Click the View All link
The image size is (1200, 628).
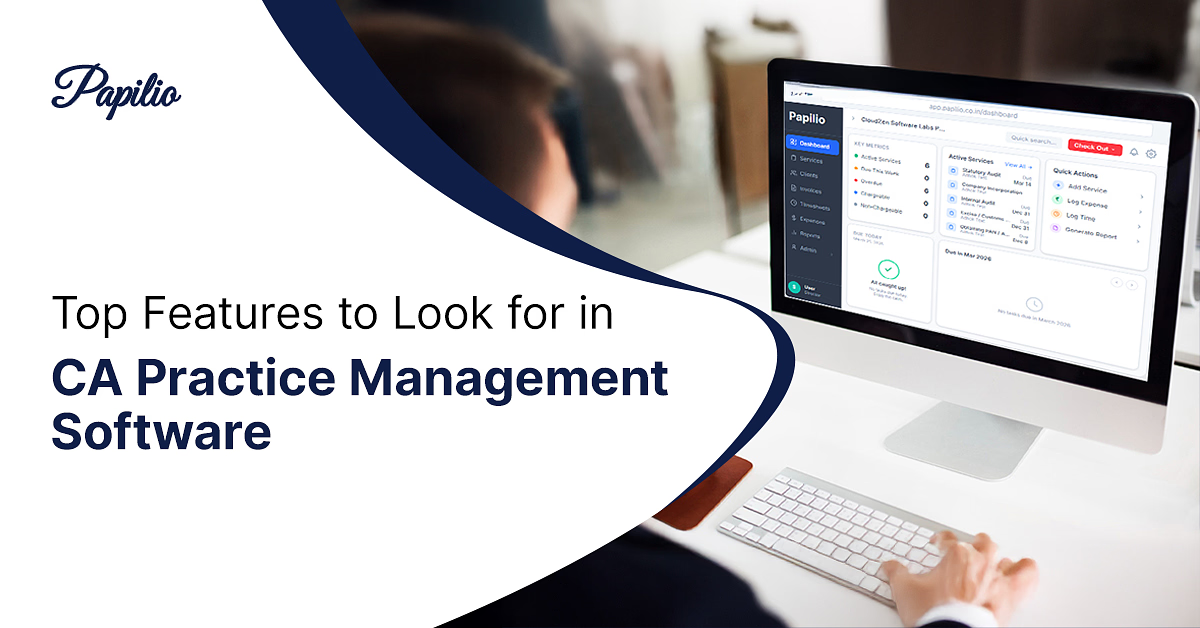[x=1018, y=165]
